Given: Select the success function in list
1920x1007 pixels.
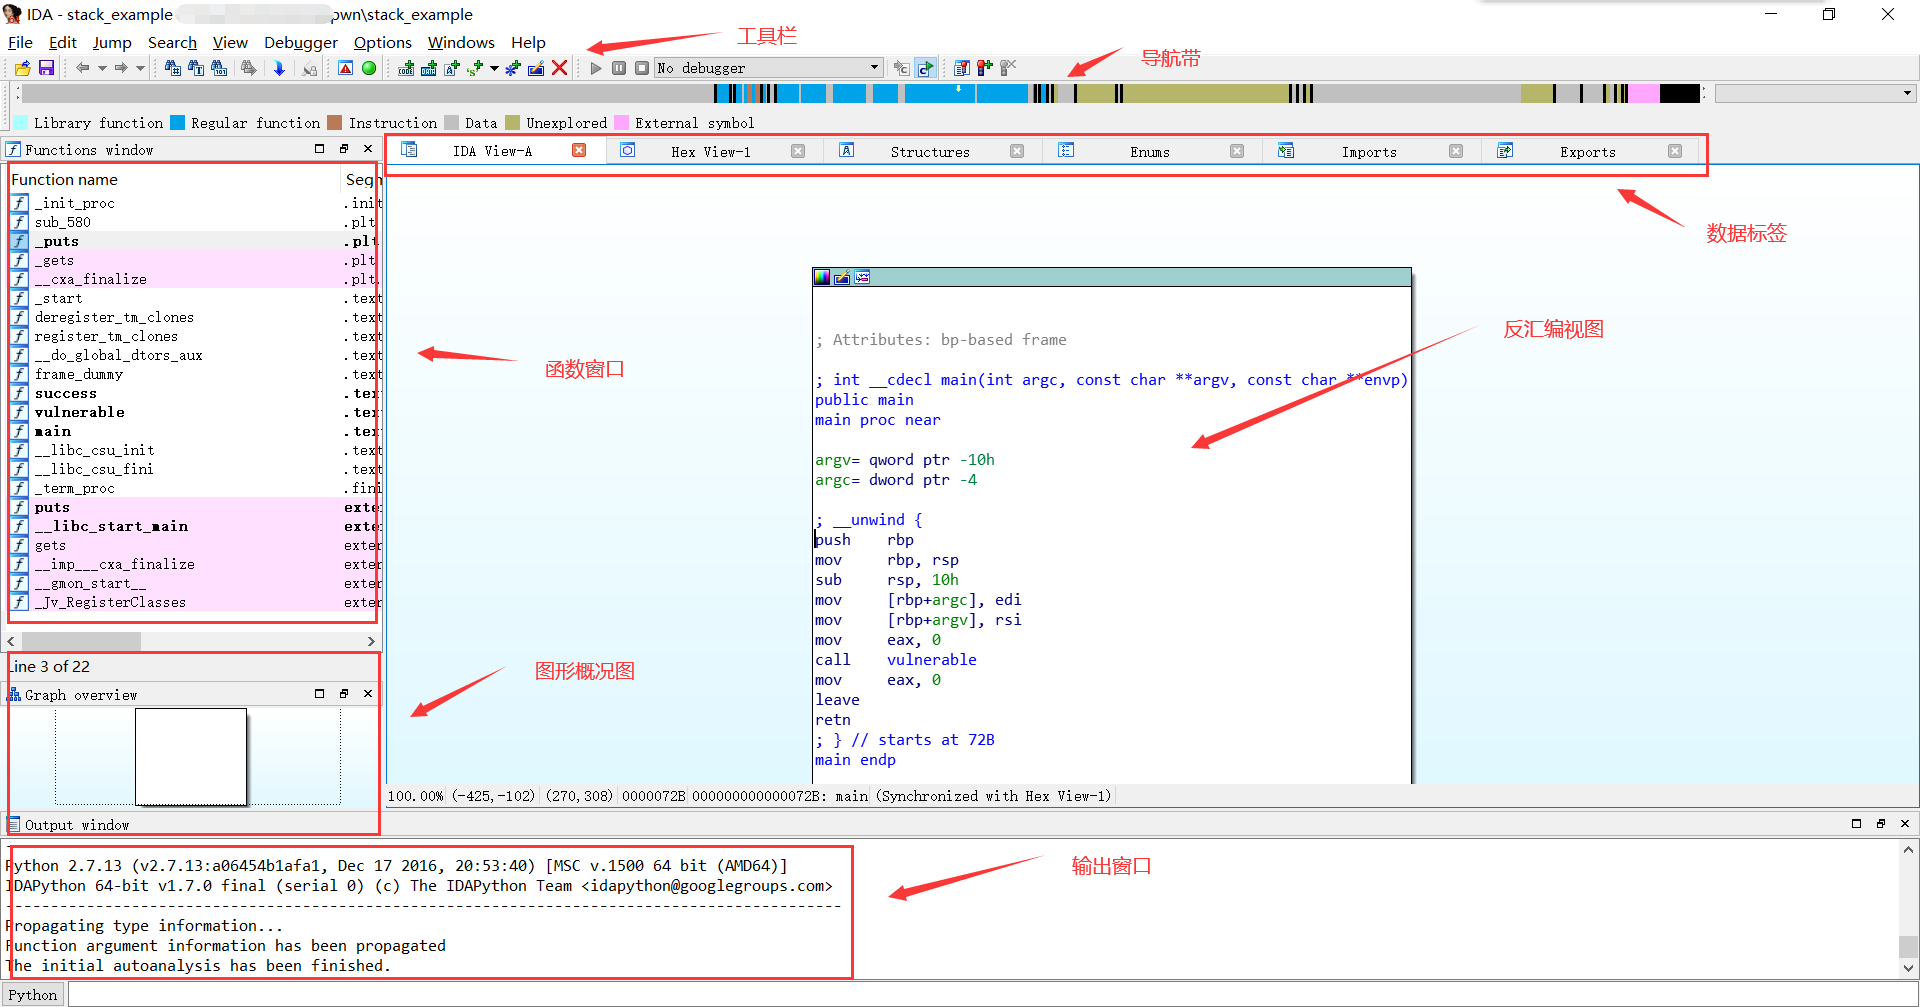Looking at the screenshot, I should [195, 393].
